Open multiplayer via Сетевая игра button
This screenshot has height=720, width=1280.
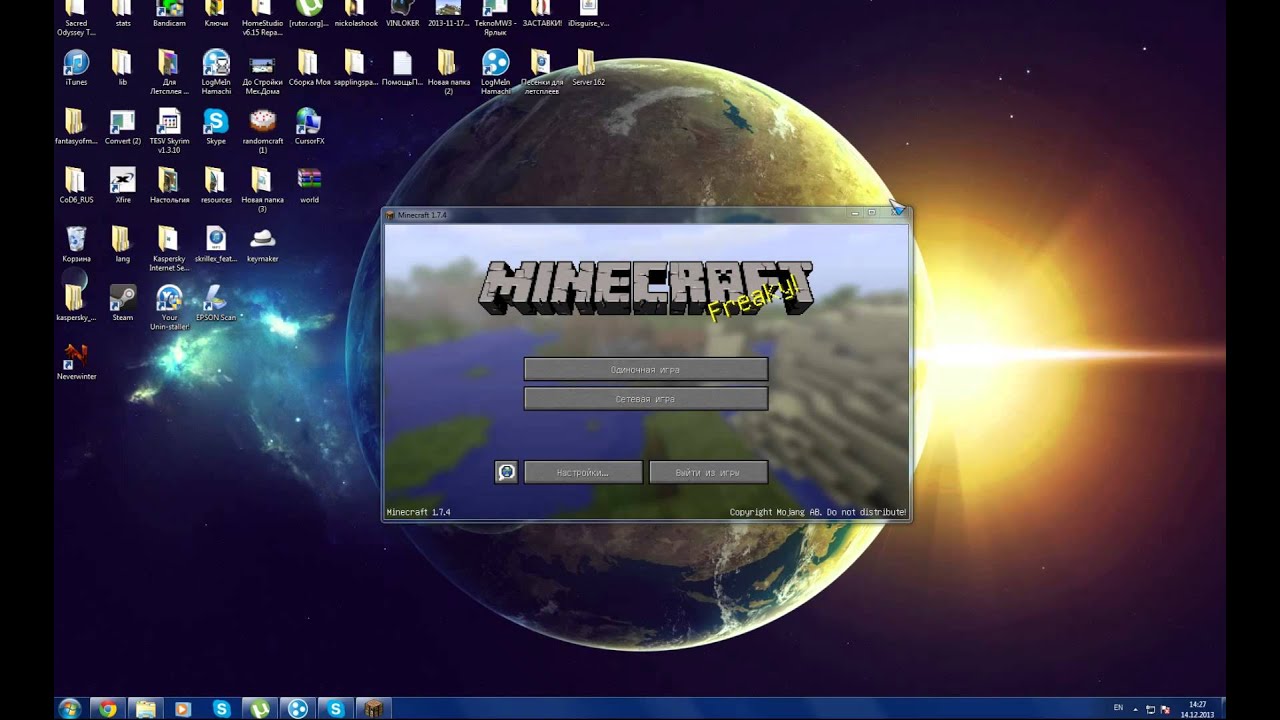point(646,399)
